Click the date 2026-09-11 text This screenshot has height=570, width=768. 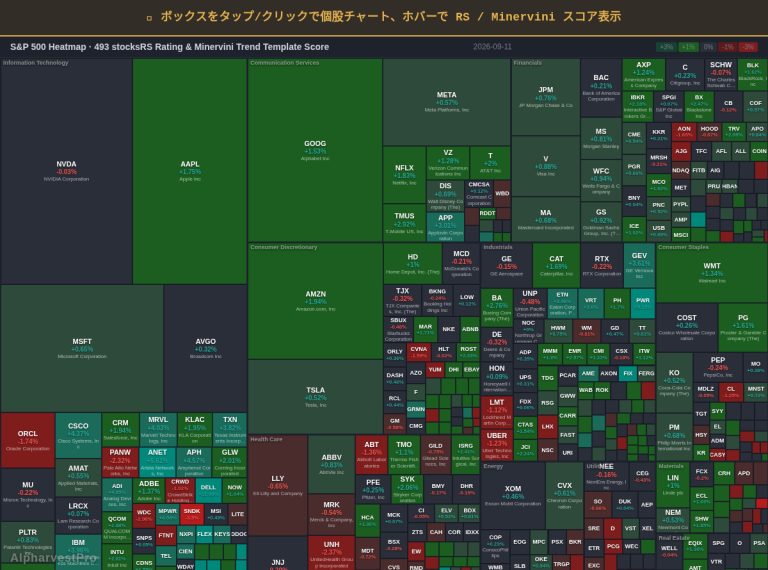pos(492,47)
